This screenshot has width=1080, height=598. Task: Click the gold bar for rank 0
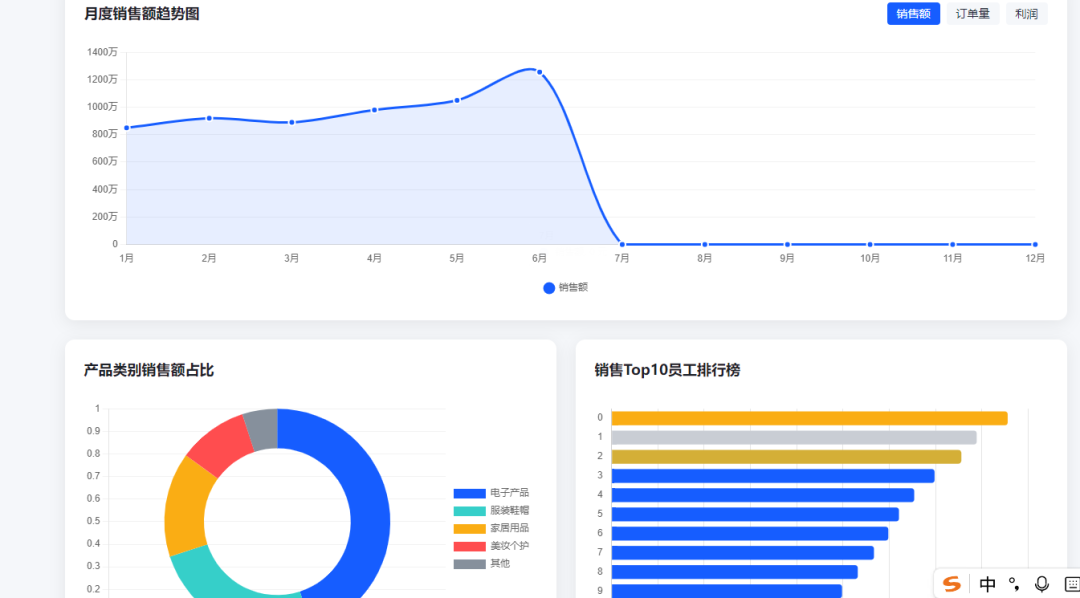(809, 418)
